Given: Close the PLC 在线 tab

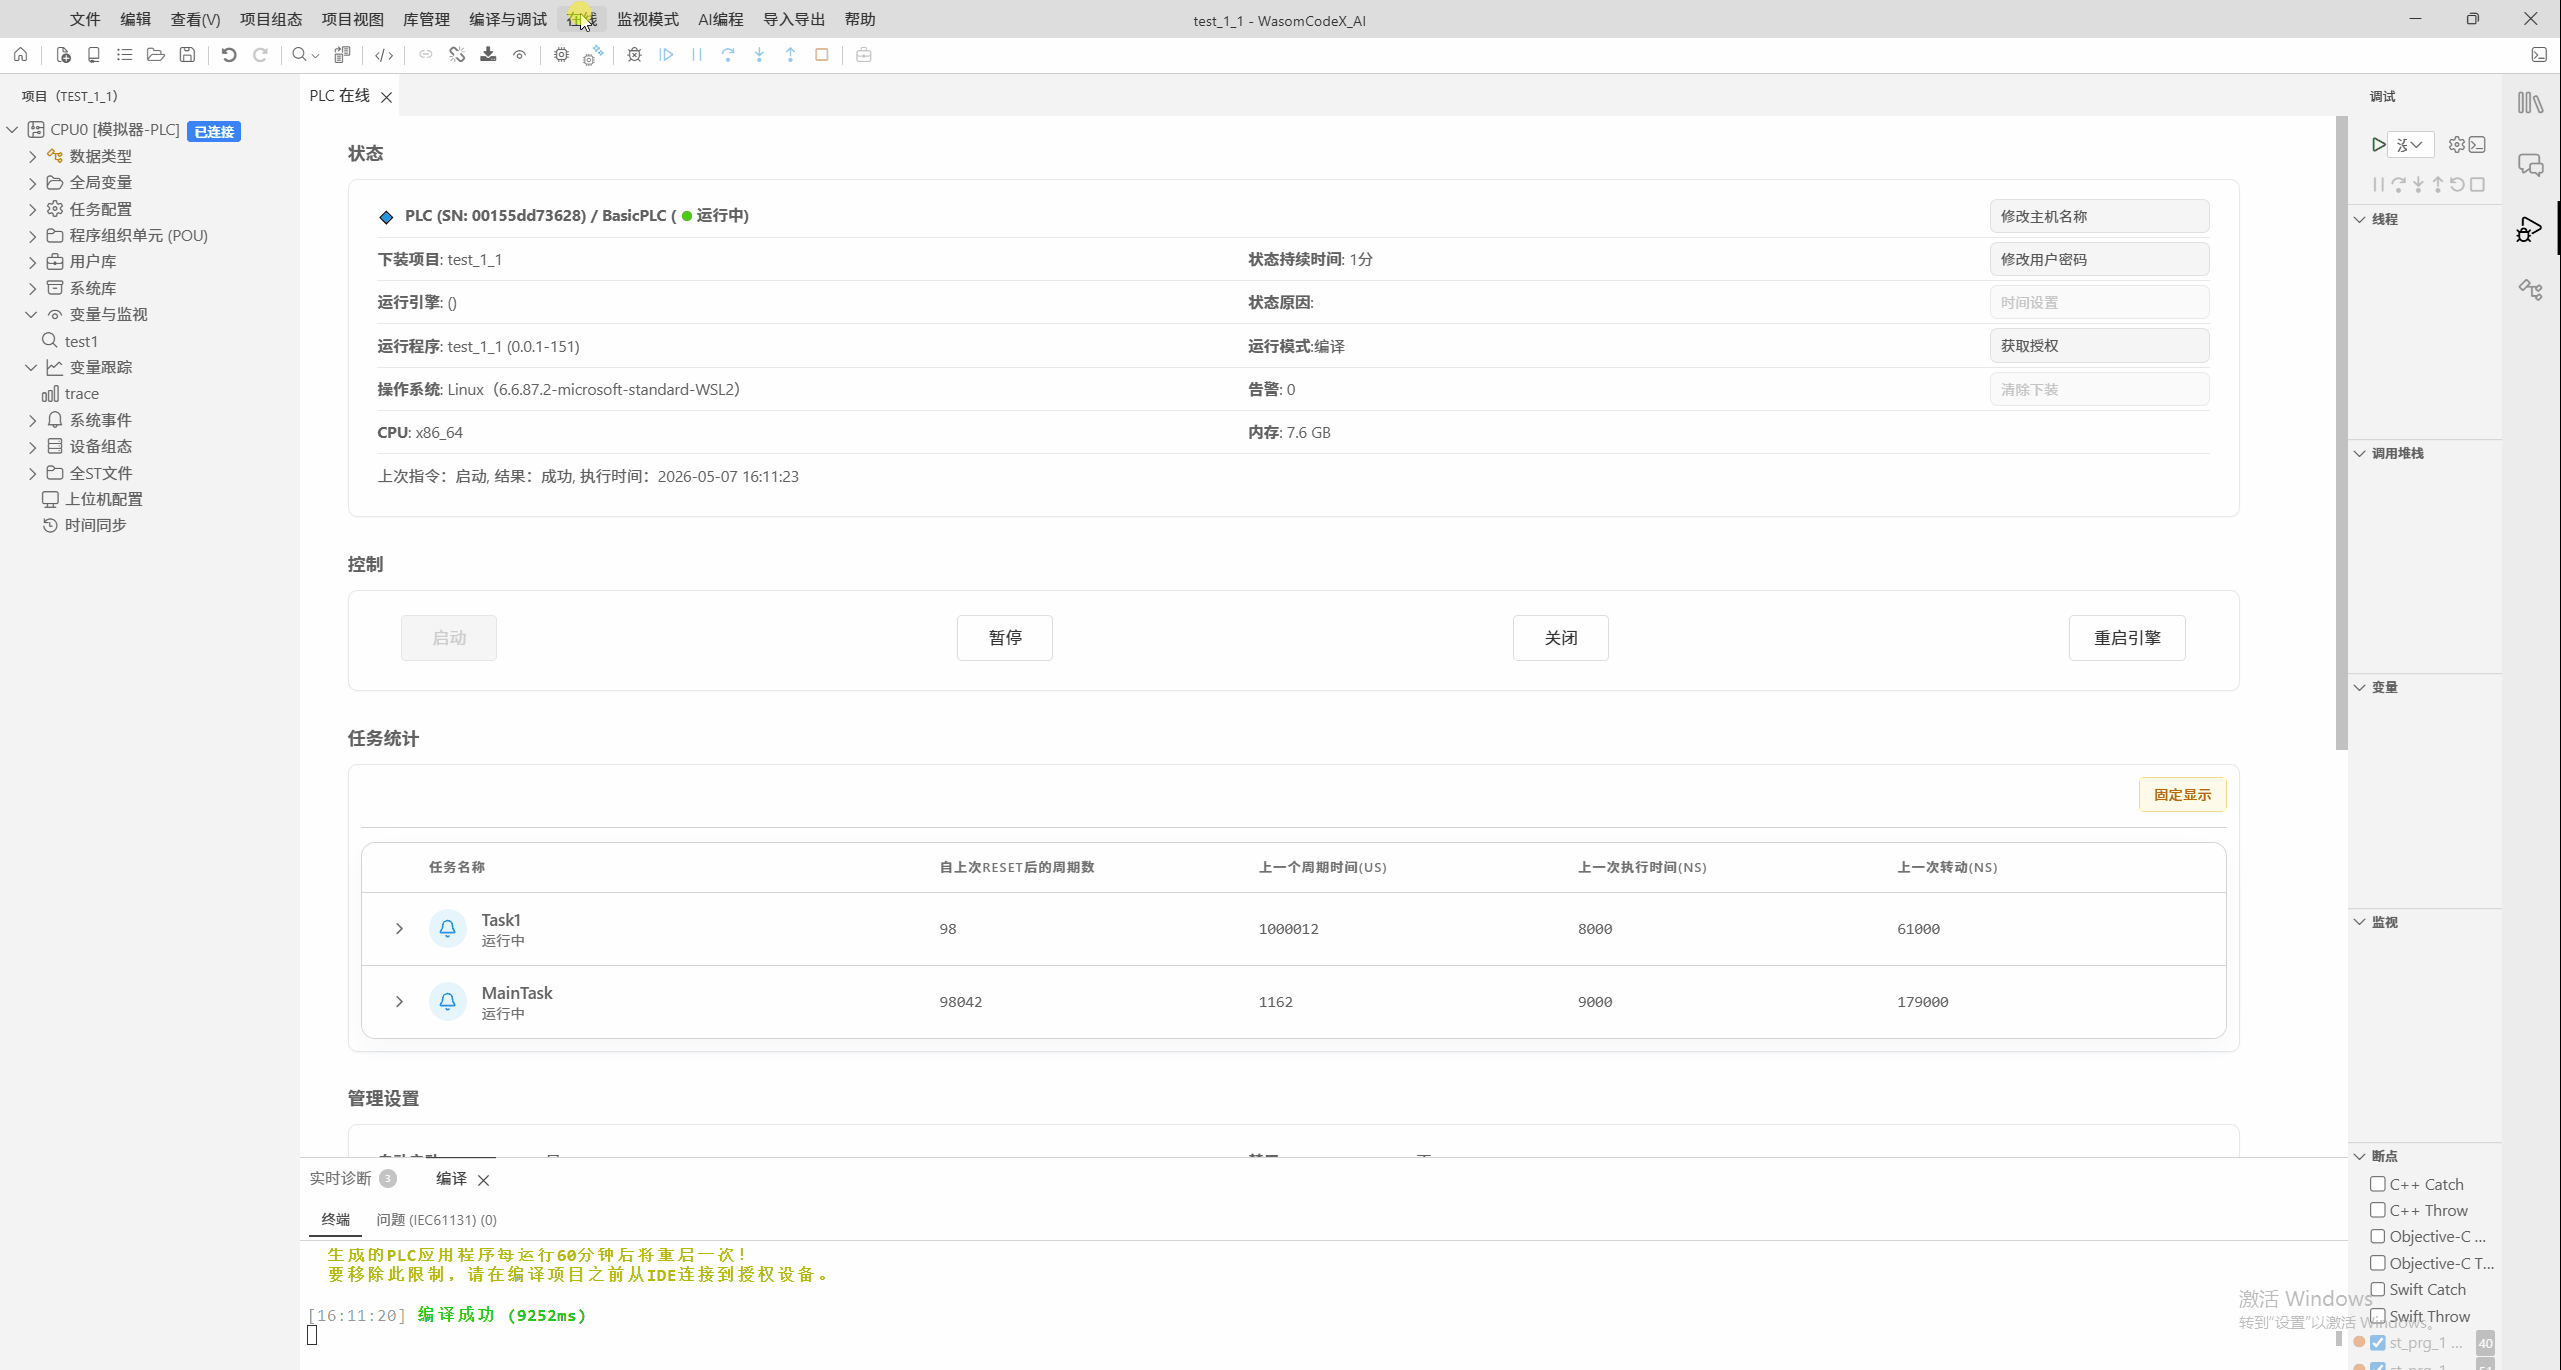Looking at the screenshot, I should [x=386, y=97].
